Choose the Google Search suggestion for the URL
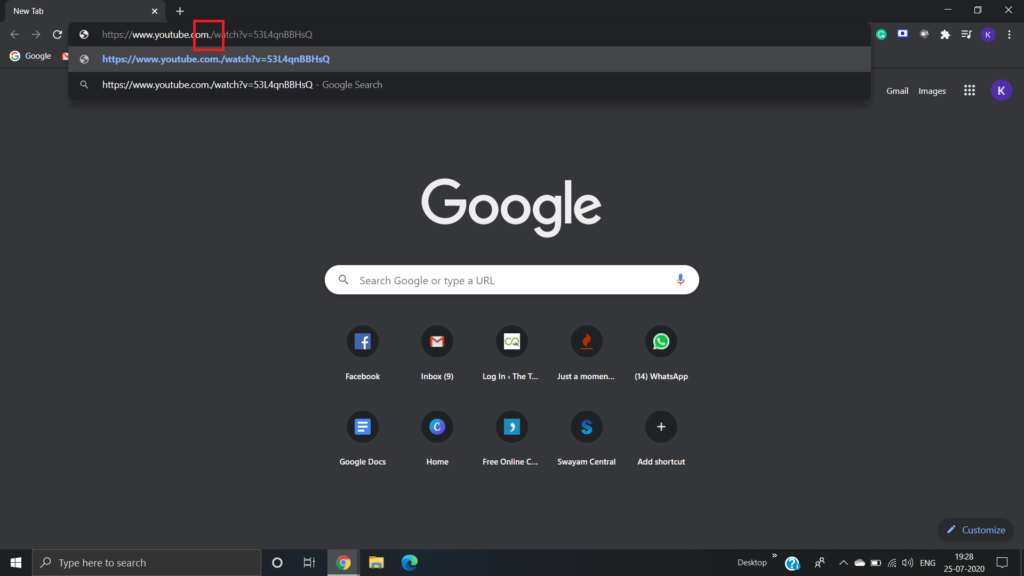 point(470,85)
